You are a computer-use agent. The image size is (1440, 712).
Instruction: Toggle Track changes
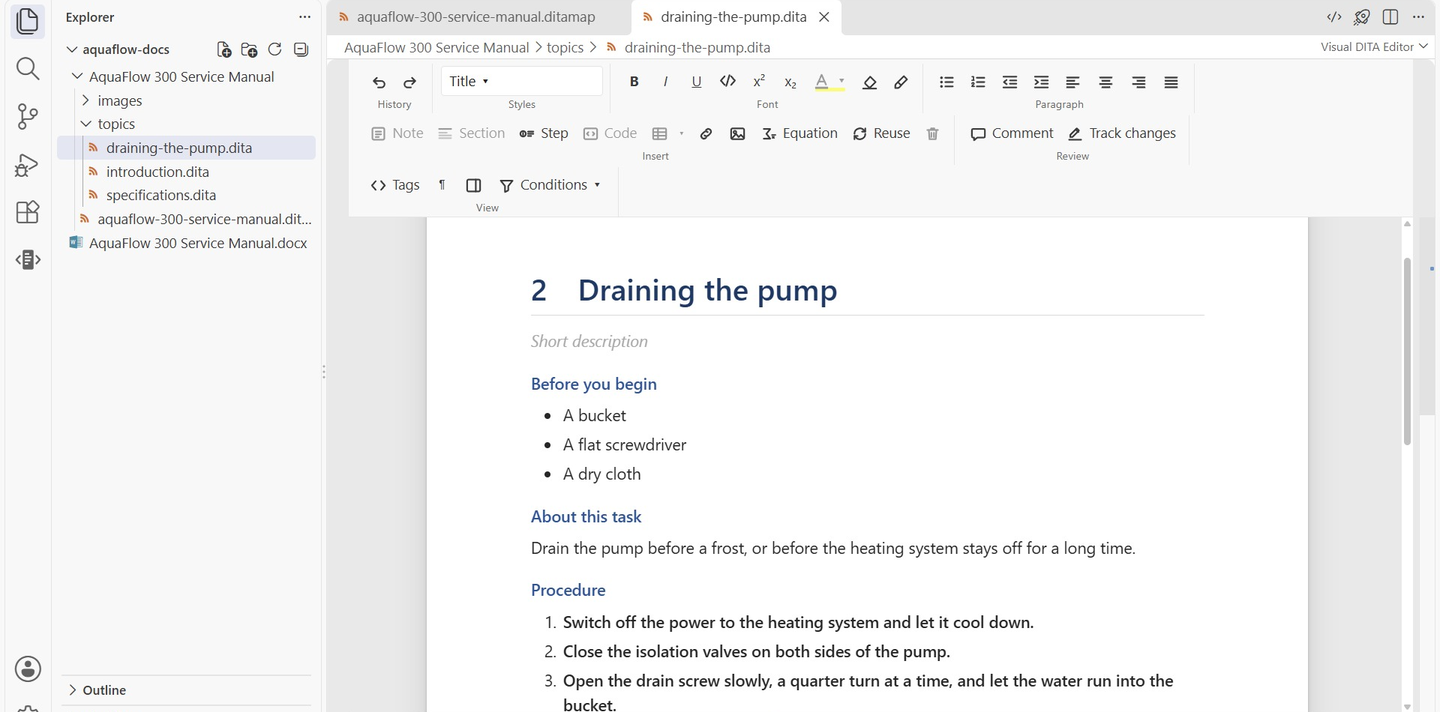tap(1122, 133)
